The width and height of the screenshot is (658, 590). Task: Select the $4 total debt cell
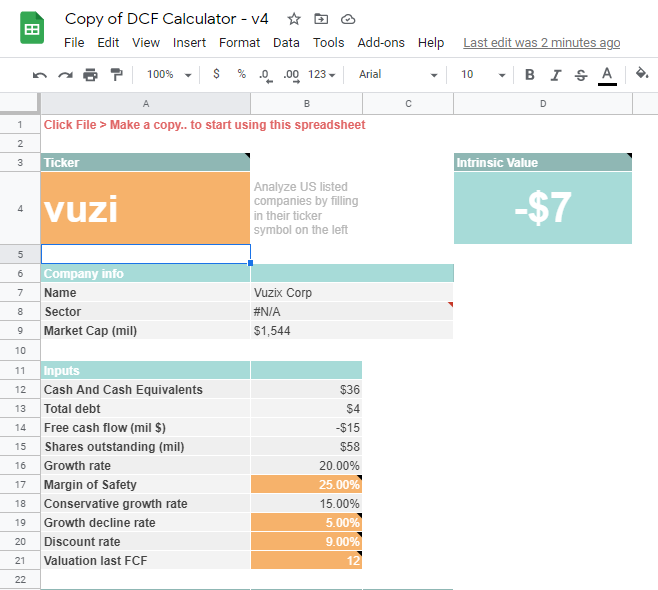(306, 409)
